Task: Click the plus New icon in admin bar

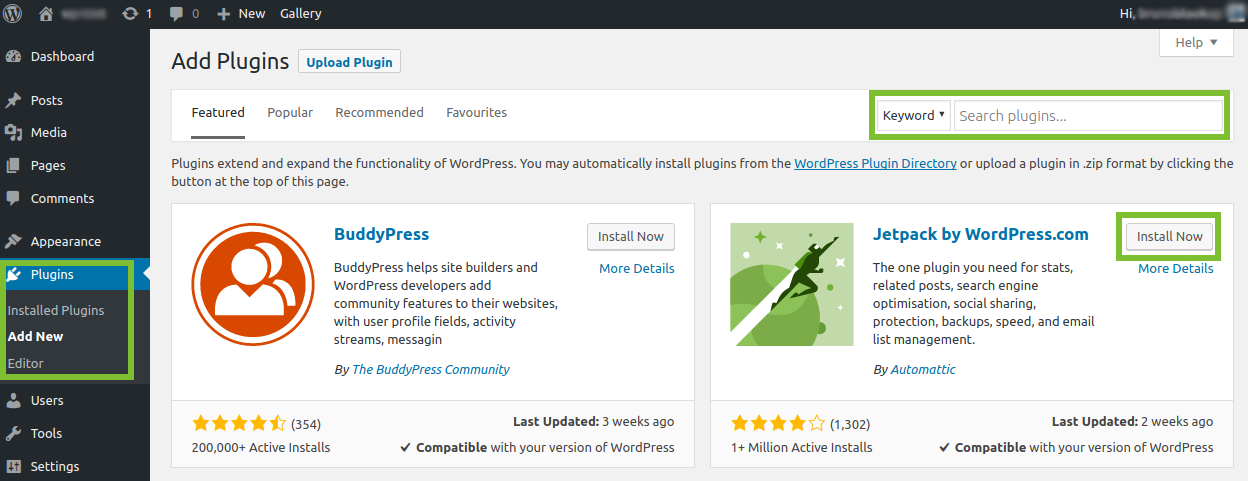Action: click(223, 14)
